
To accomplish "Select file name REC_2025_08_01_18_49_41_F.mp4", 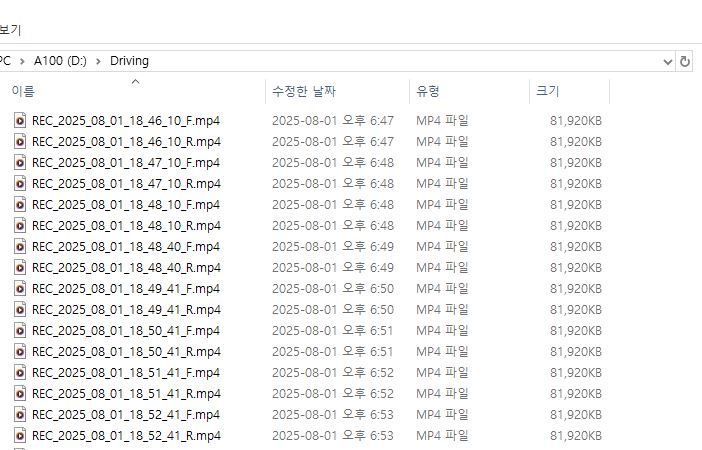I will tap(126, 289).
